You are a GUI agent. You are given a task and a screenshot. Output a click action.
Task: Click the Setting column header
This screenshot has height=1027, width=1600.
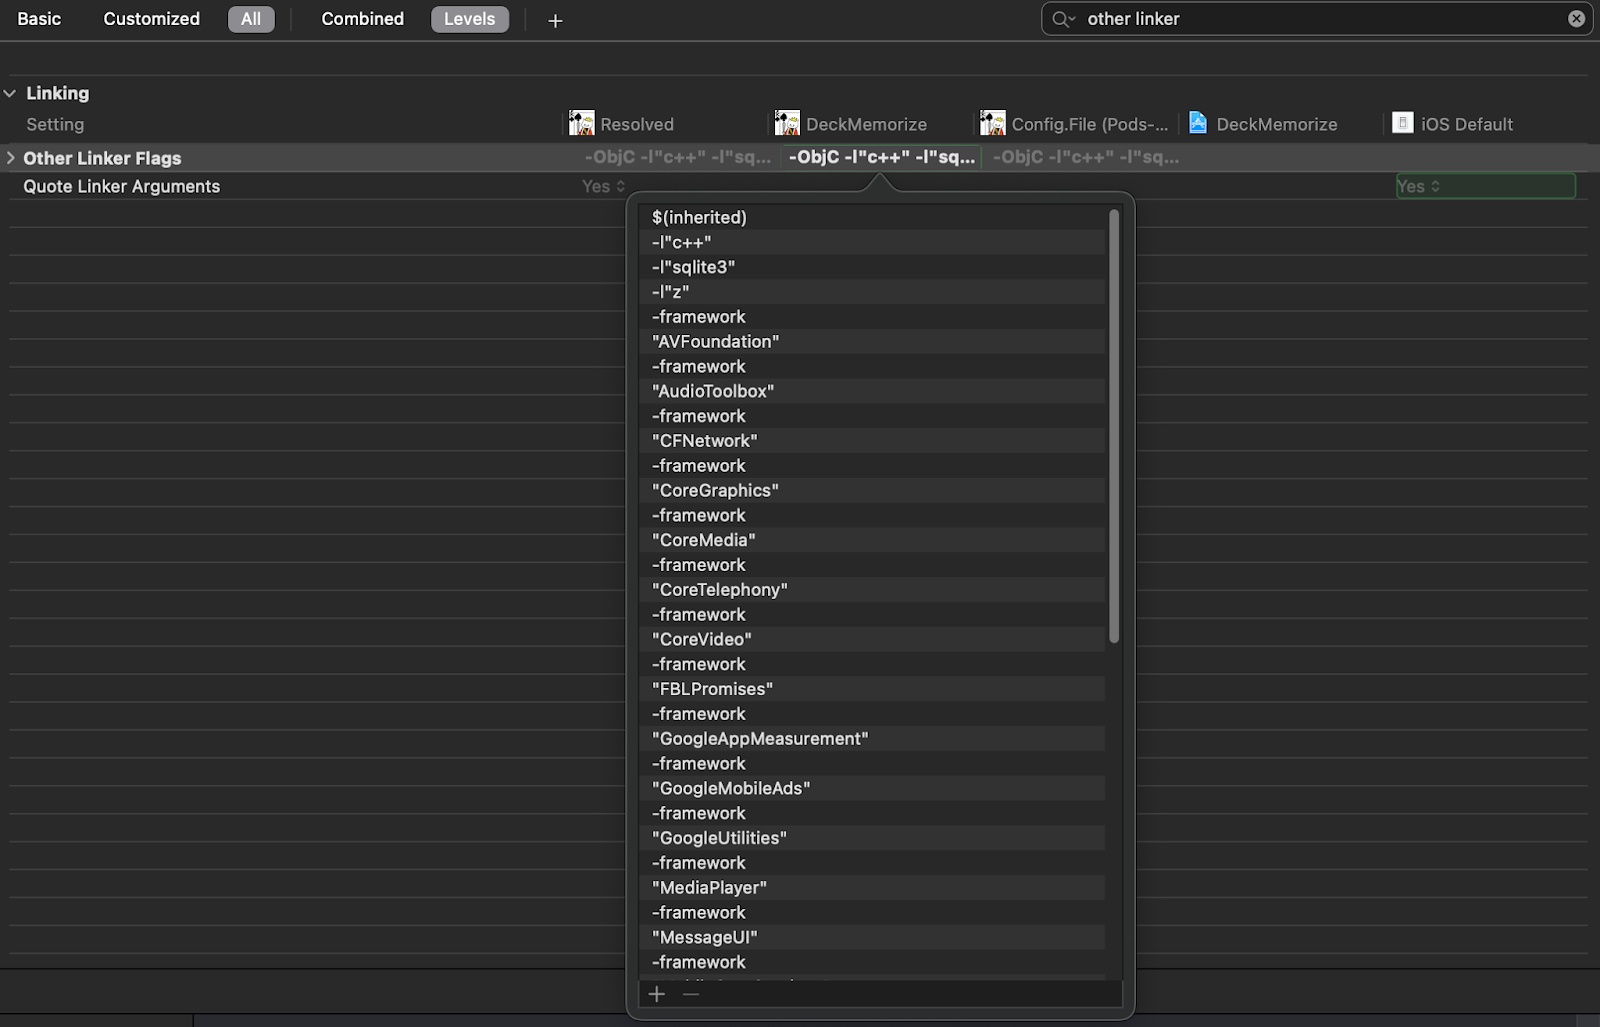(x=55, y=124)
